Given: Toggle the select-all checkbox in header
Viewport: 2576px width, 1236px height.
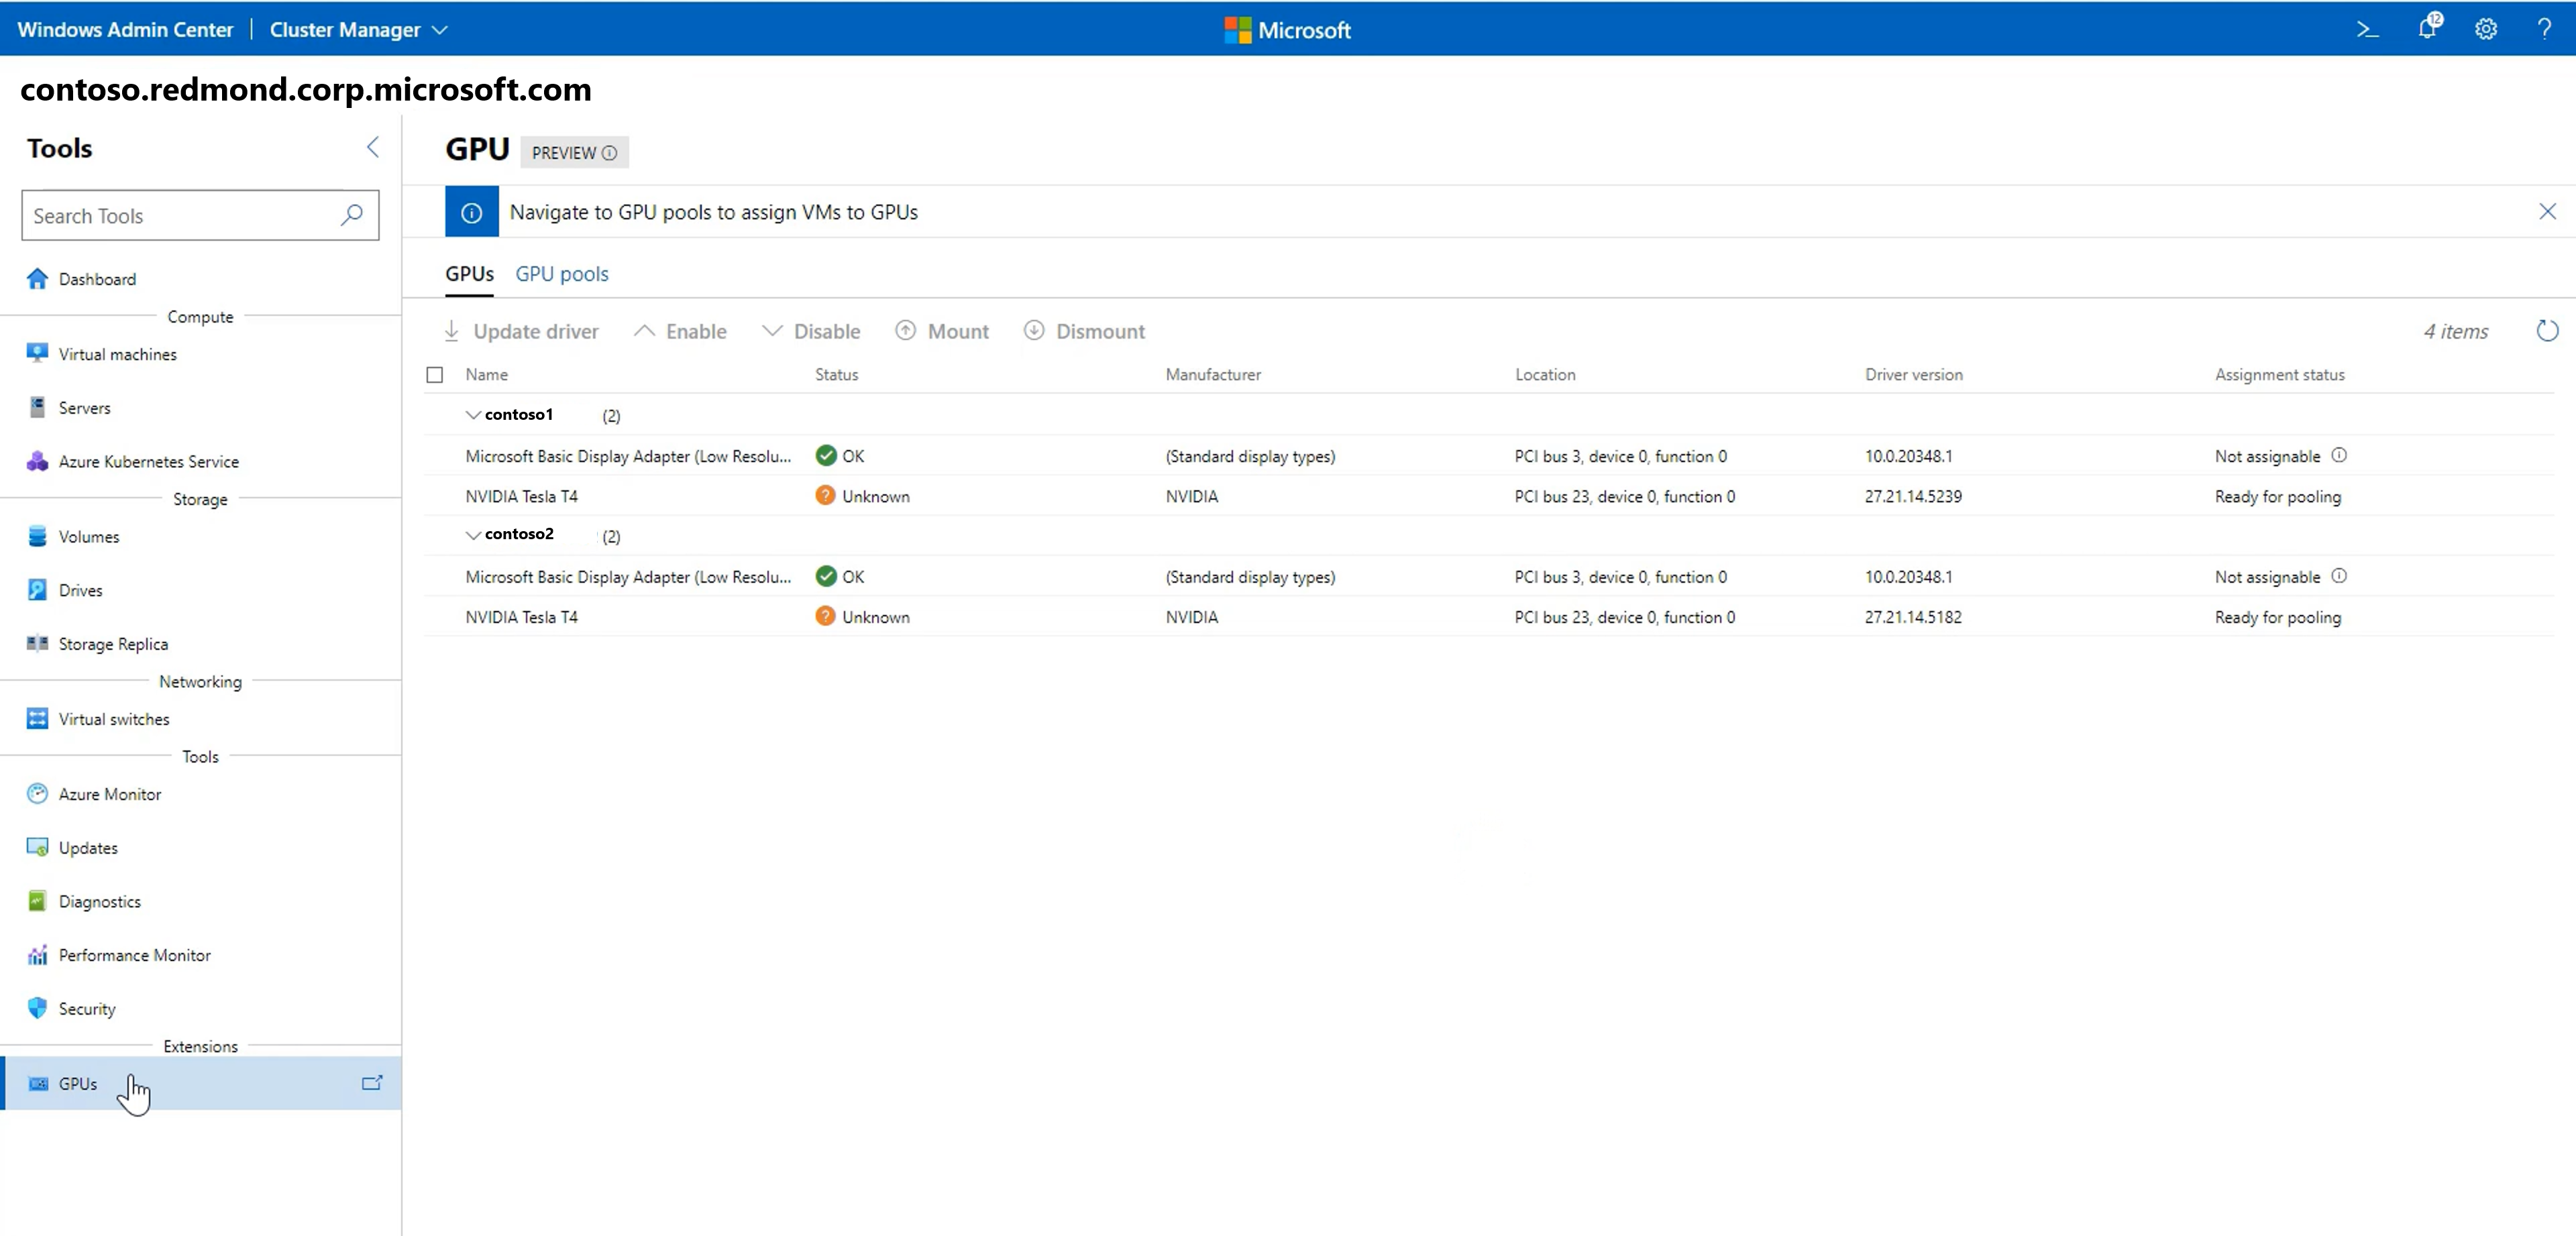Looking at the screenshot, I should tap(435, 374).
